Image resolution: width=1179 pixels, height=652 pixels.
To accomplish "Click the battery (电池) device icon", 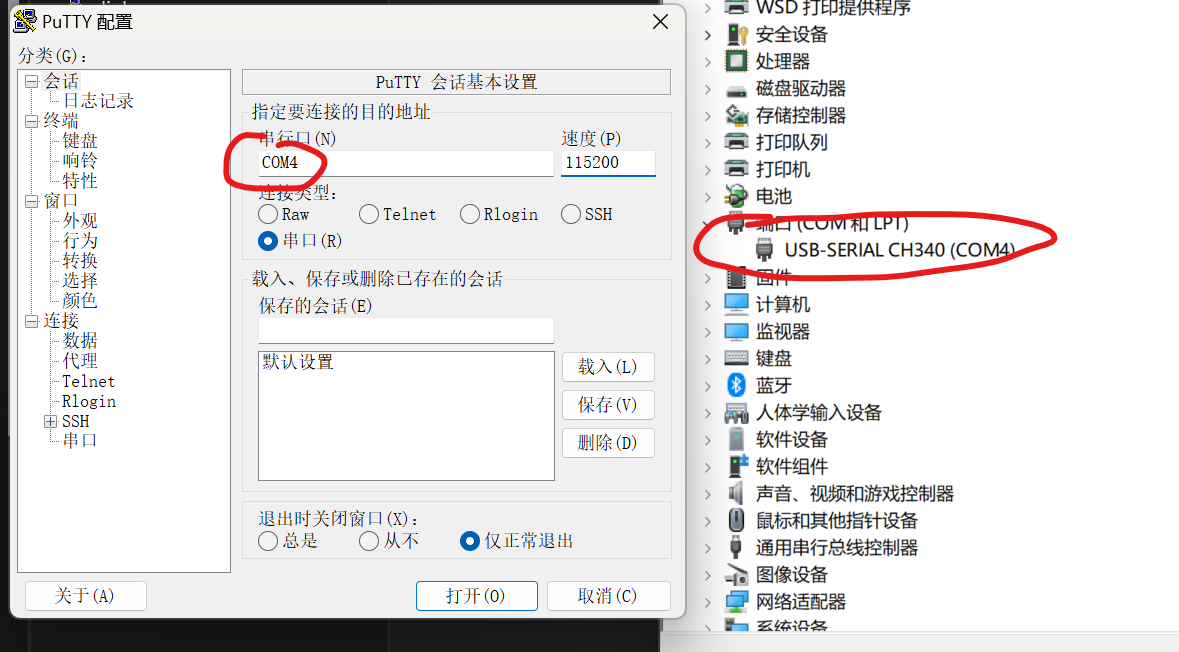I will point(736,196).
